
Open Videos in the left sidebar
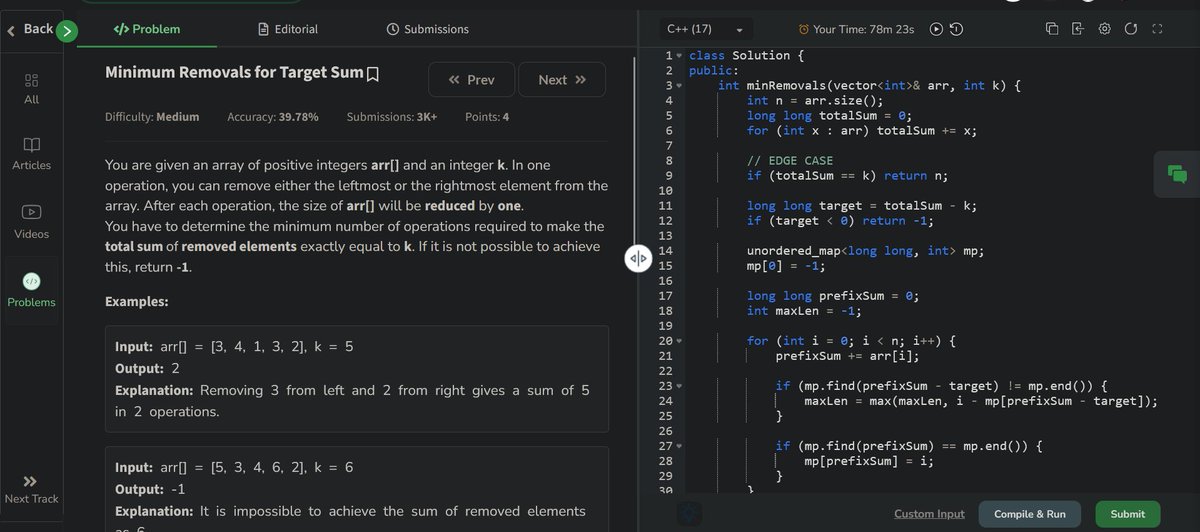tap(31, 222)
